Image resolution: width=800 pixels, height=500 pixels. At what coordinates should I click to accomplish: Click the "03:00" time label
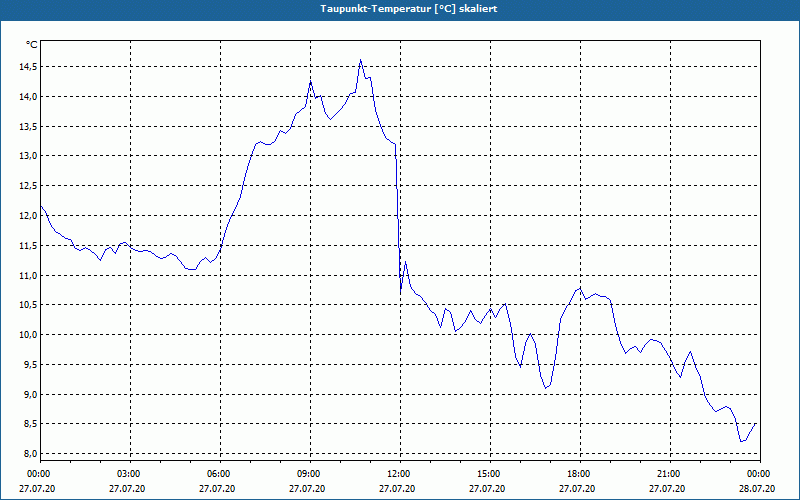coord(131,474)
